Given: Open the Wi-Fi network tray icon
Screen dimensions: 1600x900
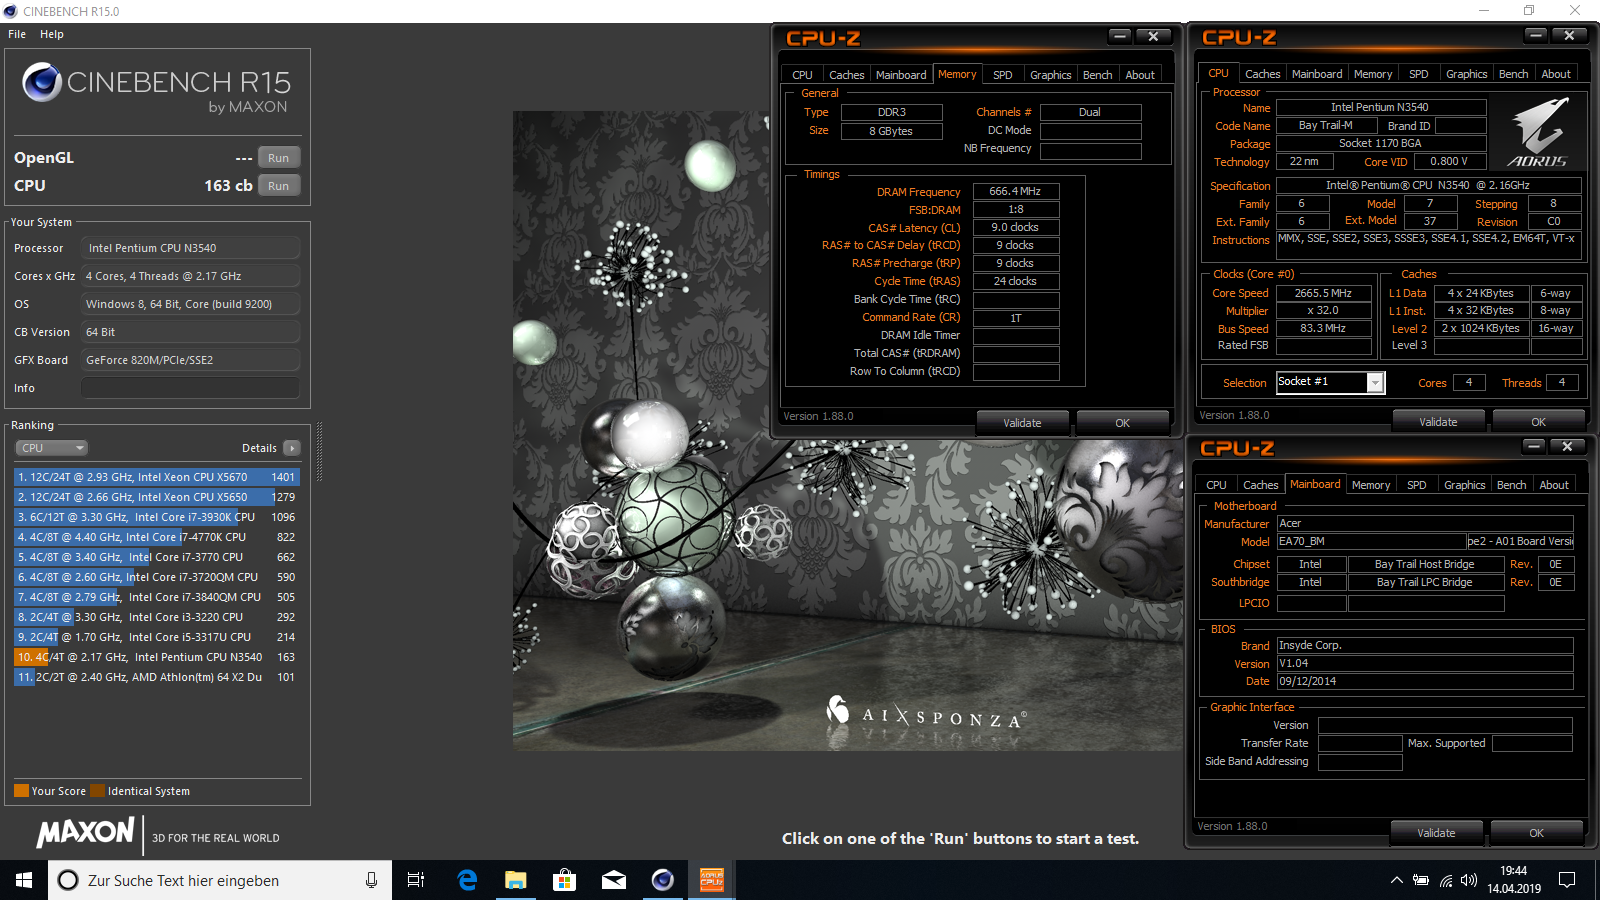Looking at the screenshot, I should 1446,880.
